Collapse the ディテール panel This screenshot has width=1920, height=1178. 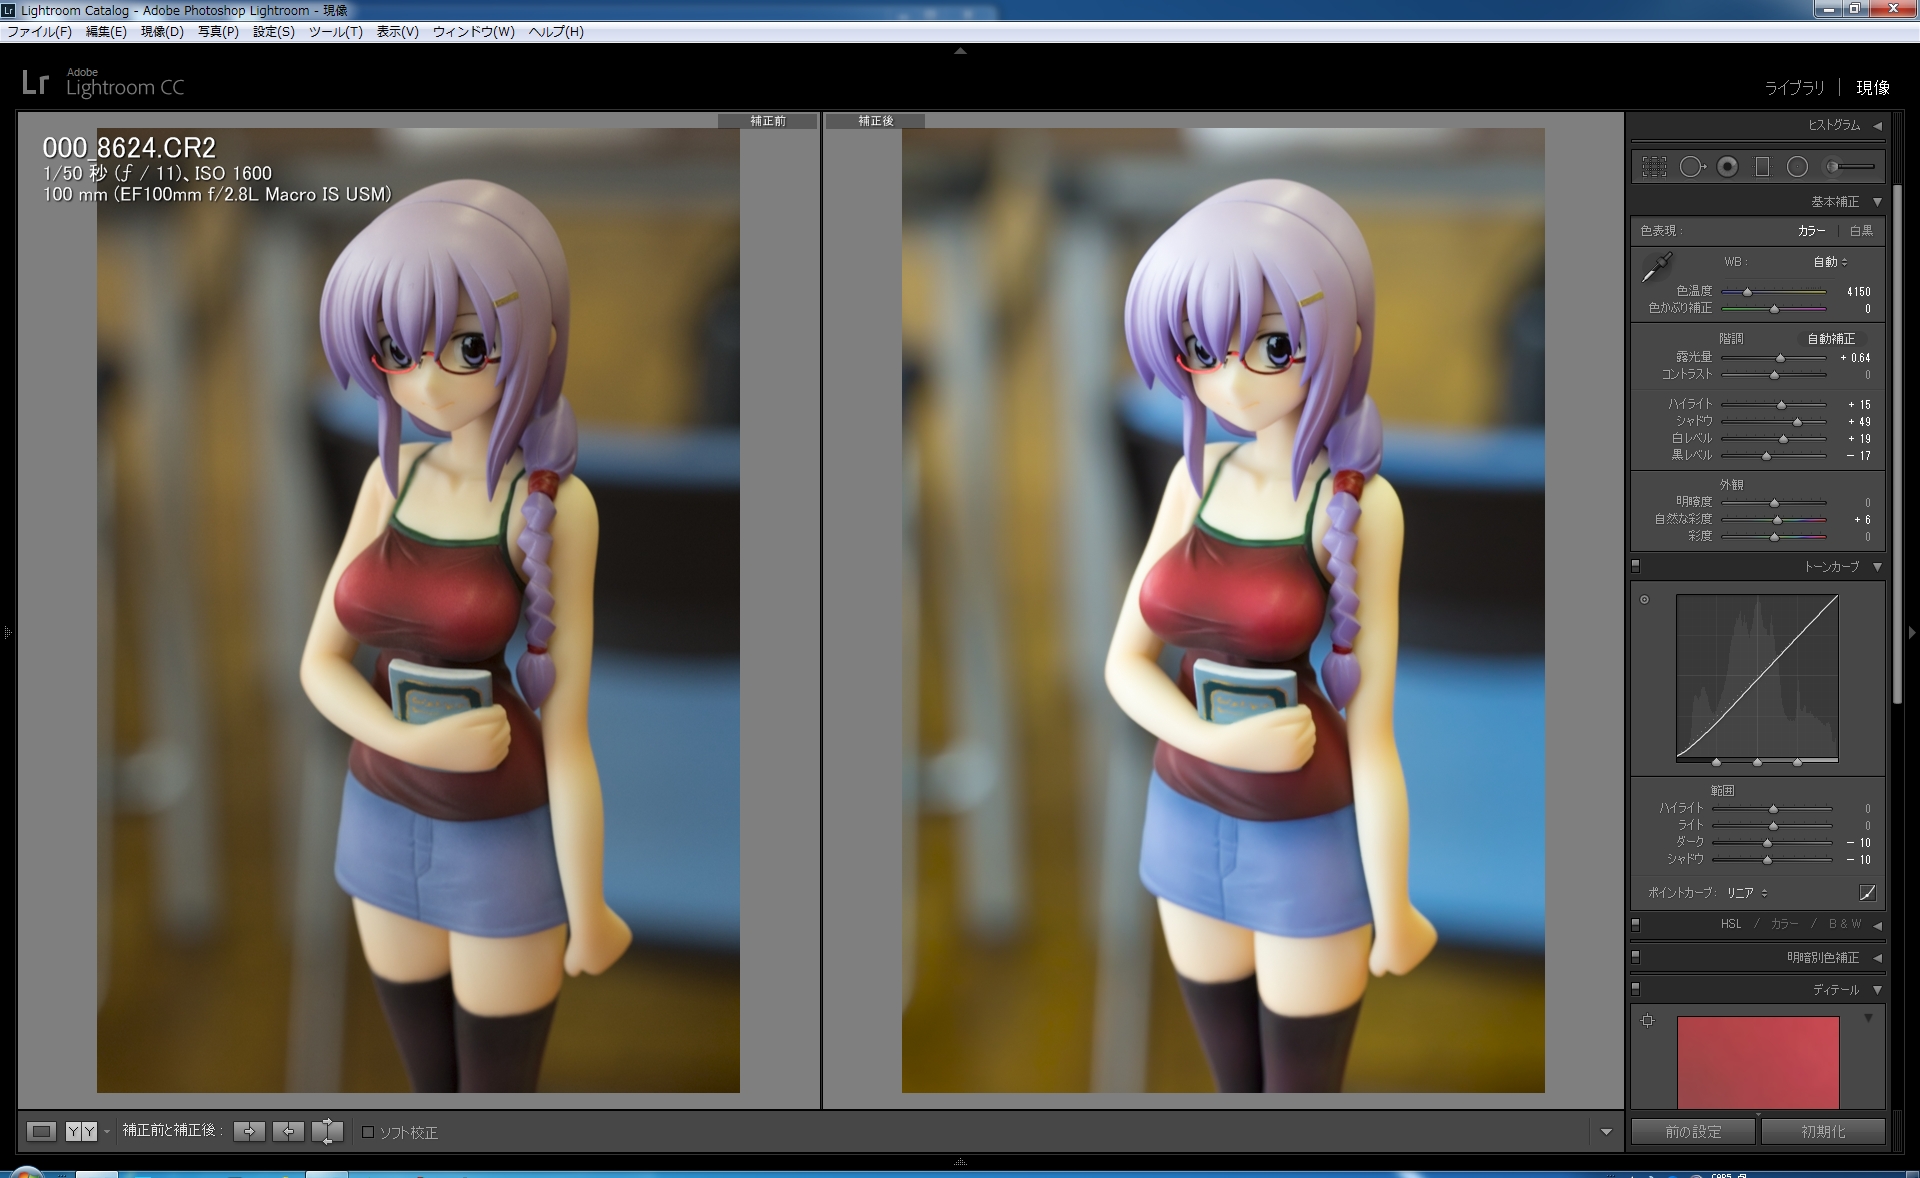[1877, 990]
